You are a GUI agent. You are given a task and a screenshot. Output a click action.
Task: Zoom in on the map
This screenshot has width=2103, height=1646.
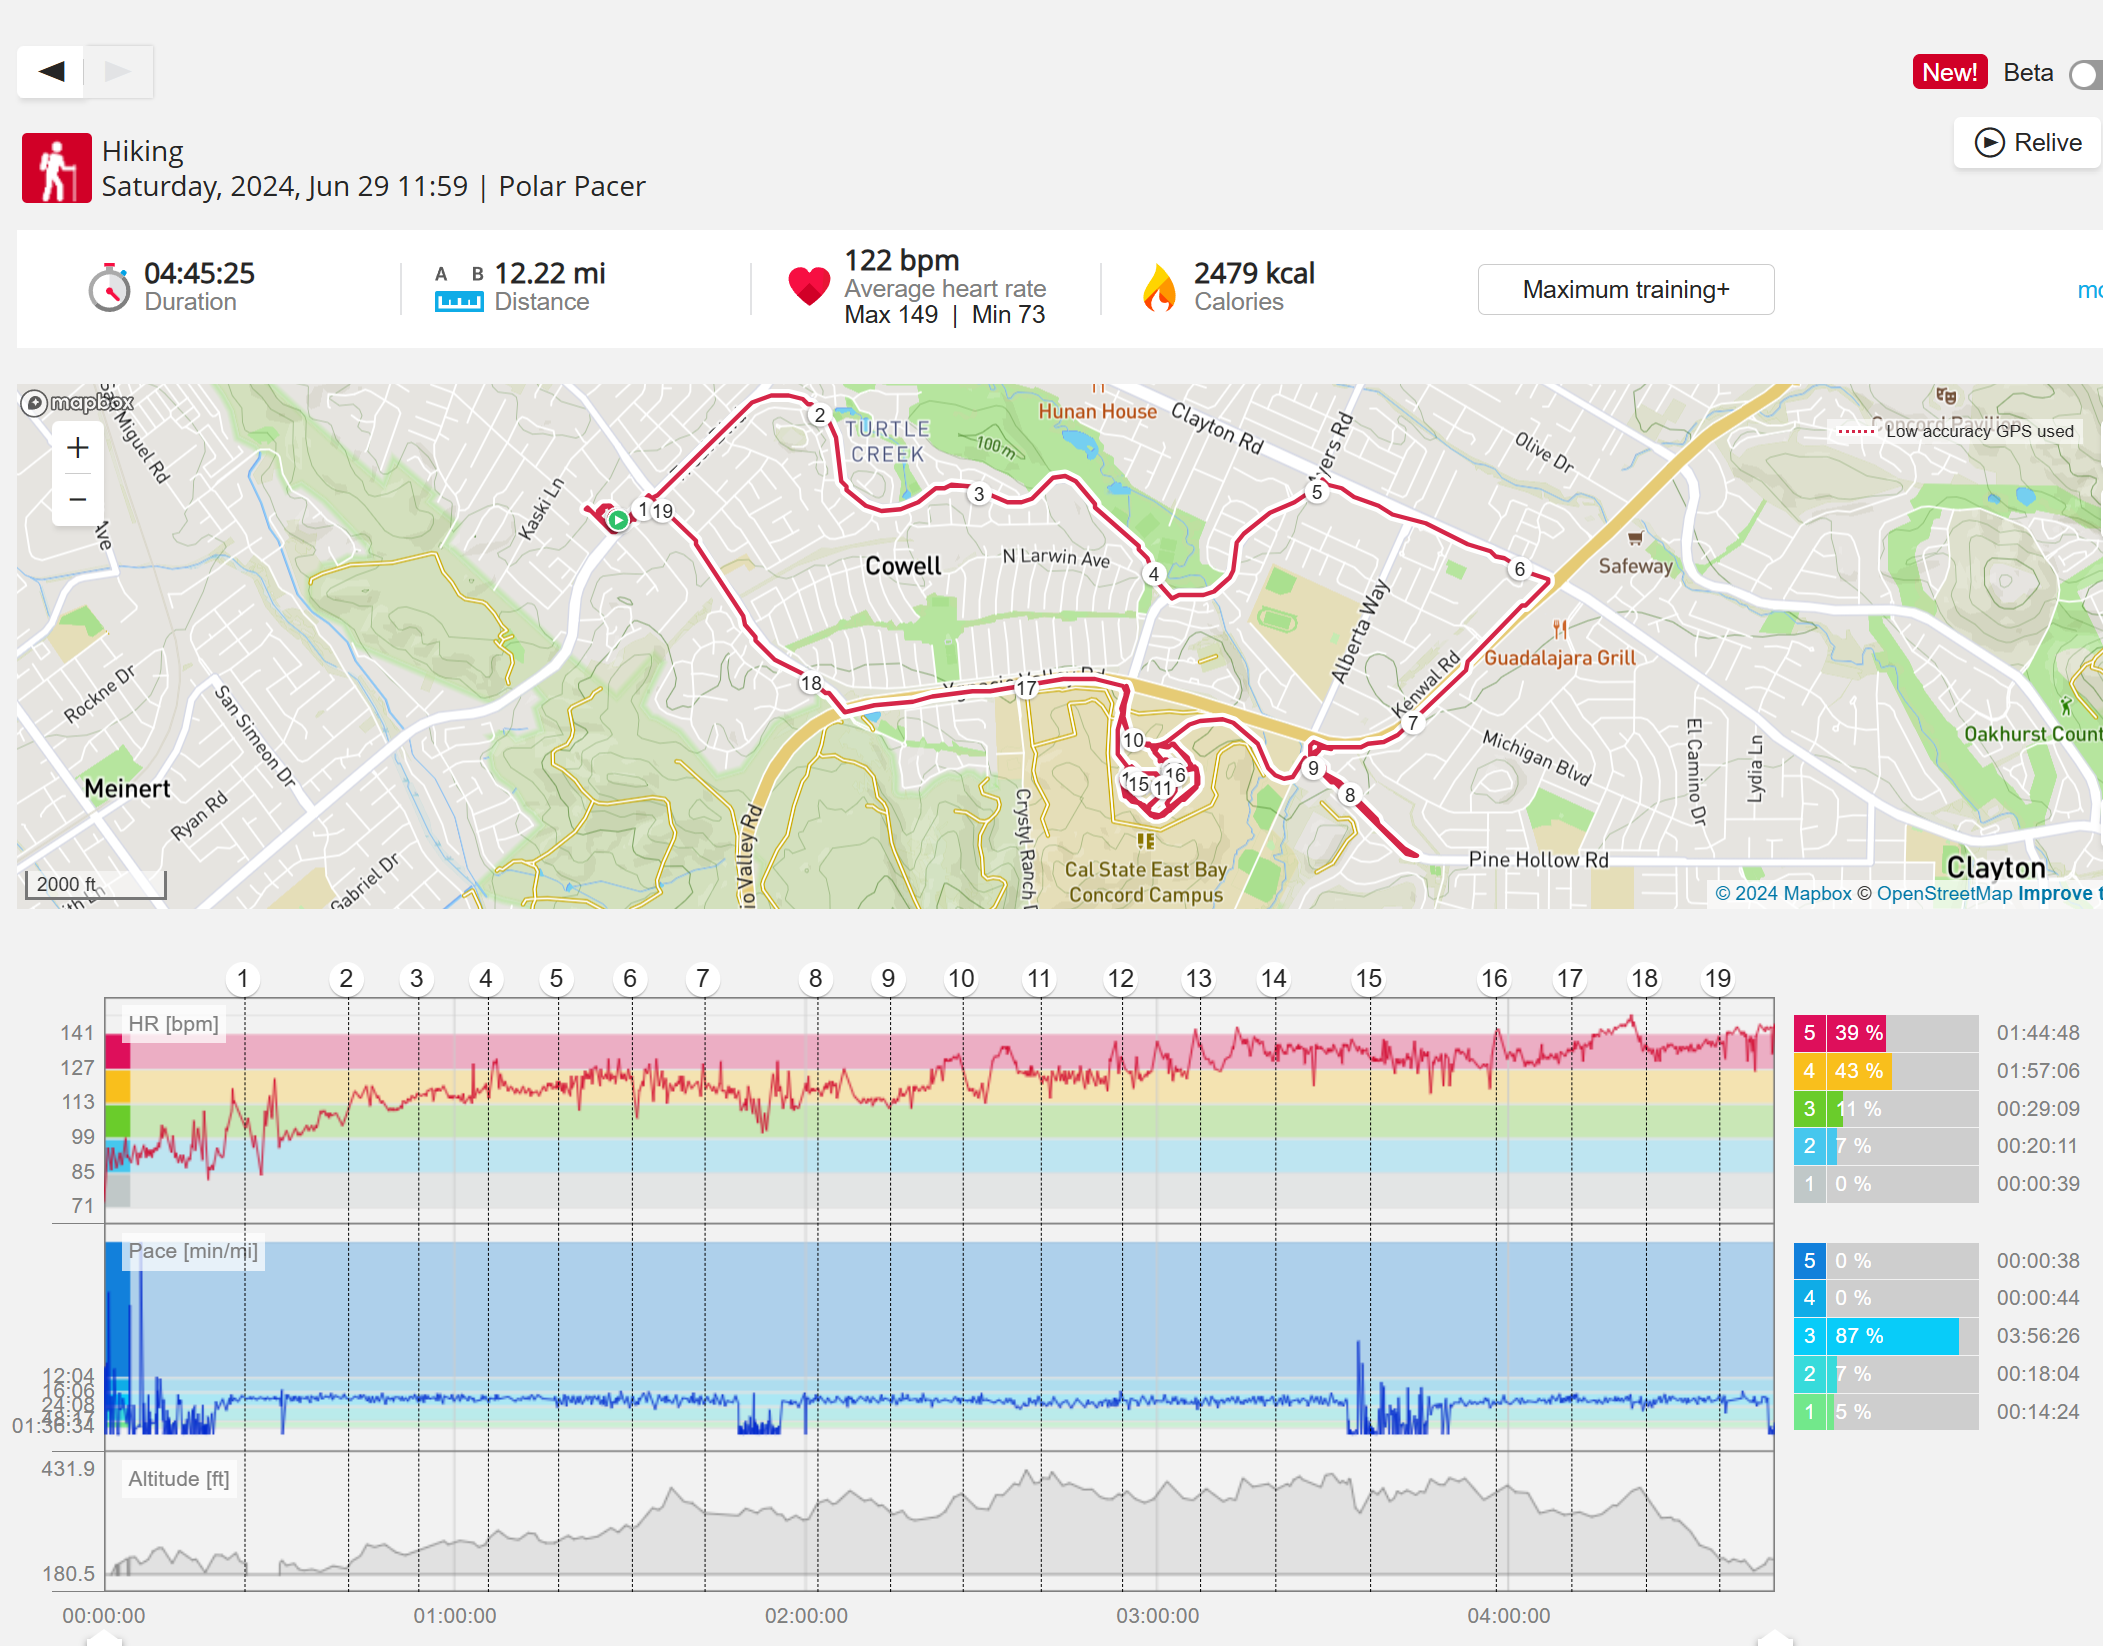tap(77, 448)
